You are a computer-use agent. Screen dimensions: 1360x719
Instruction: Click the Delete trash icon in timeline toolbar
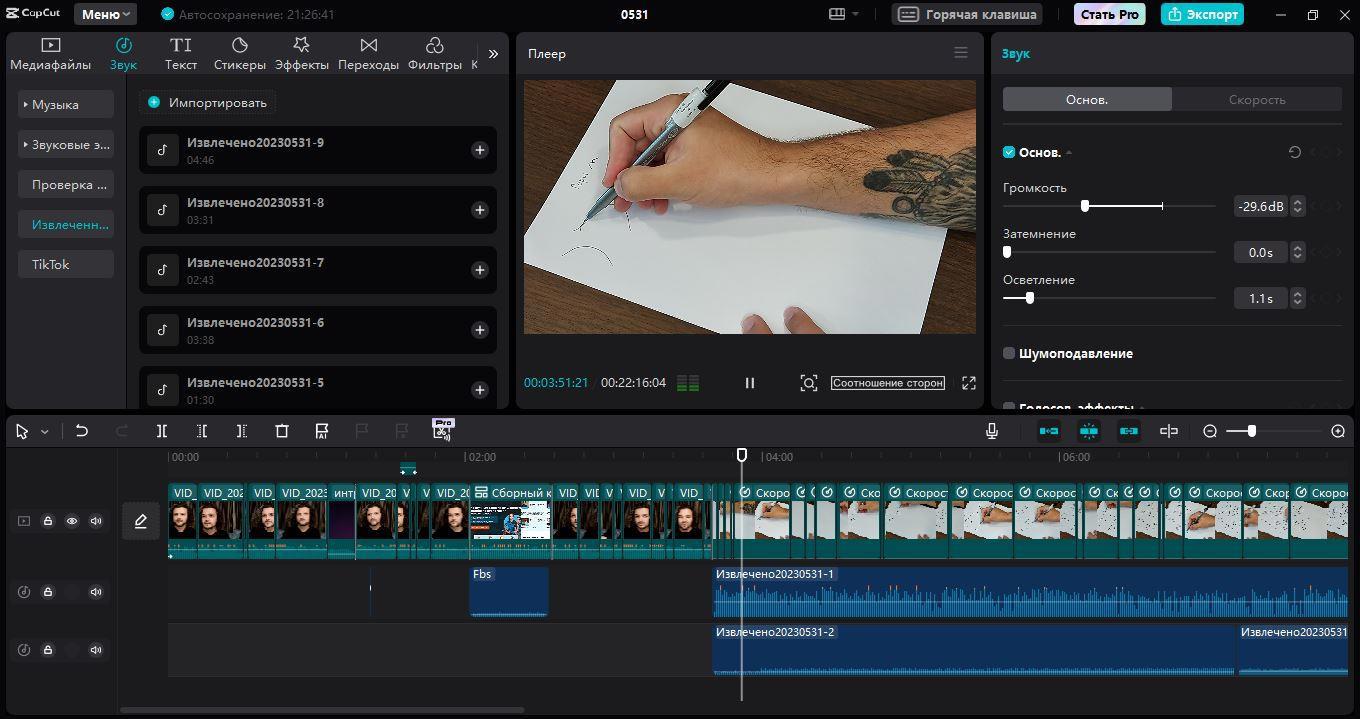point(282,431)
